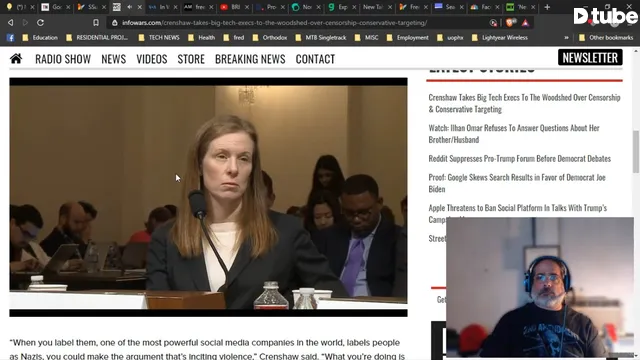This screenshot has width=640, height=360.
Task: Open the Other bookmarks folder
Action: pos(606,38)
